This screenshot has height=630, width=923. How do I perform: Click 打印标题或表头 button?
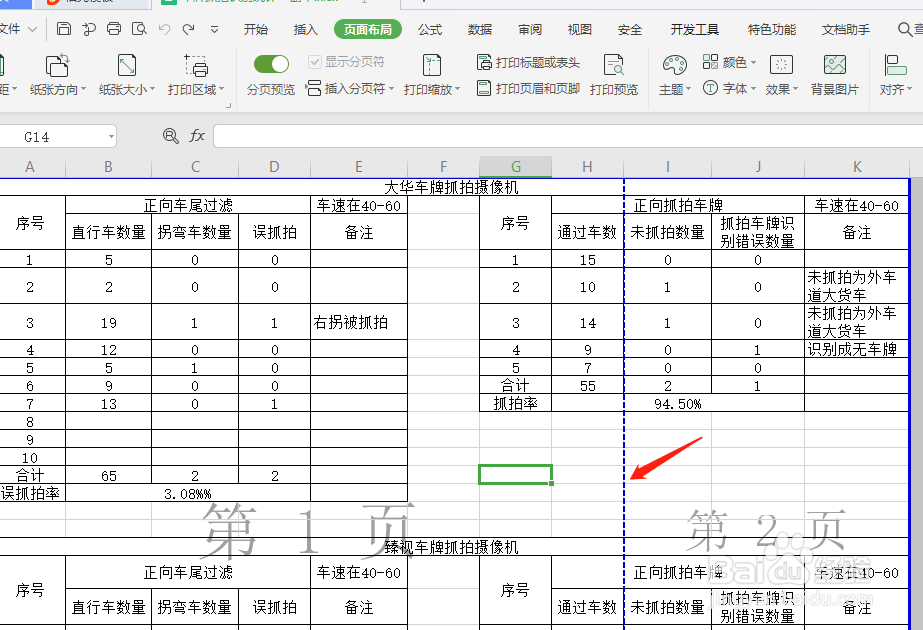[529, 62]
